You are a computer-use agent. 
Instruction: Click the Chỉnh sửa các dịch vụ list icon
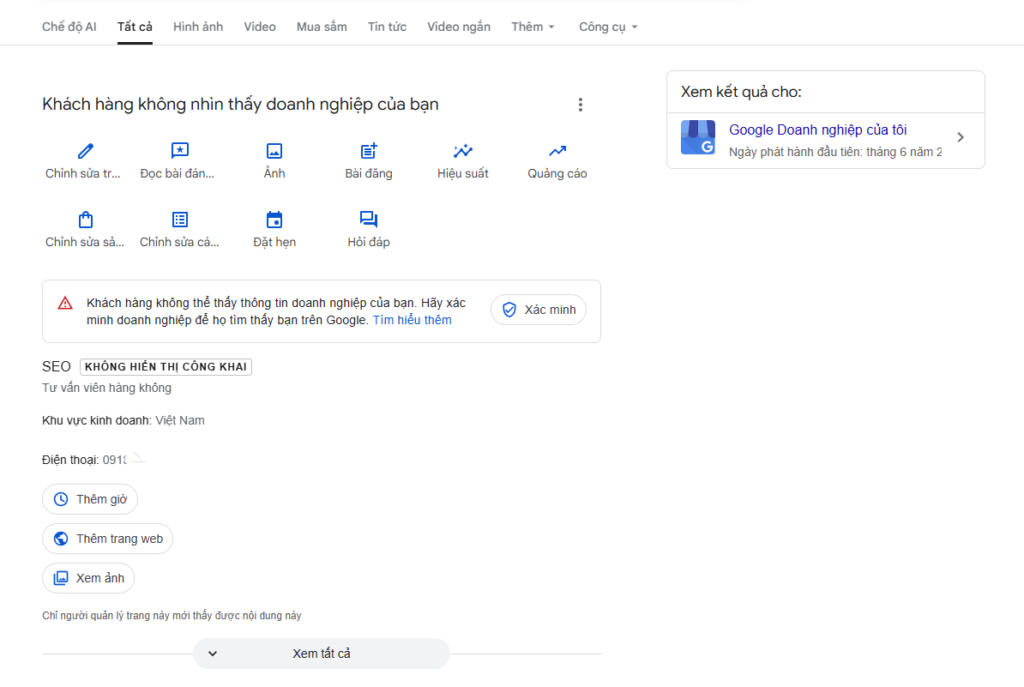[x=179, y=220]
